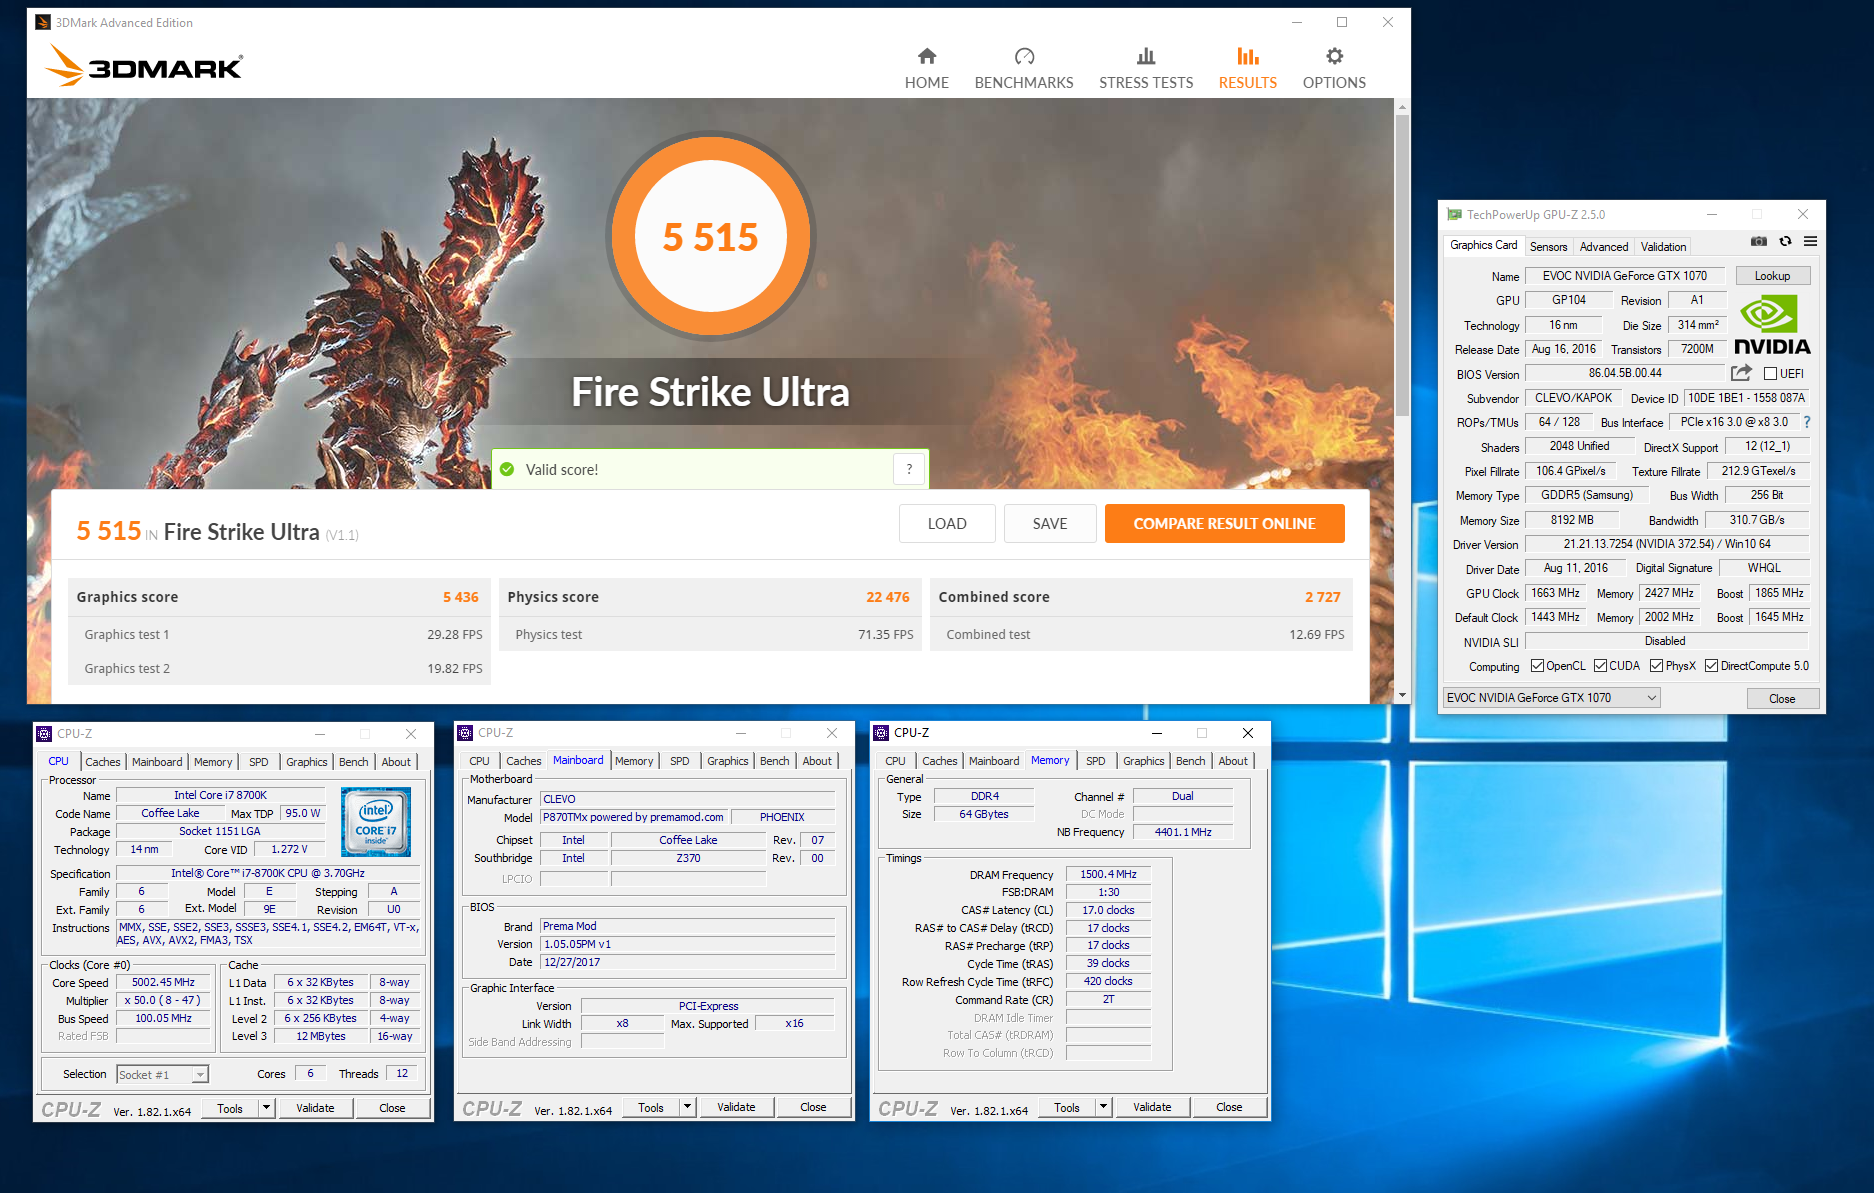Viewport: 1874px width, 1193px height.
Task: Click the Bus Interface question mark in GPU-Z
Action: pyautogui.click(x=1807, y=422)
